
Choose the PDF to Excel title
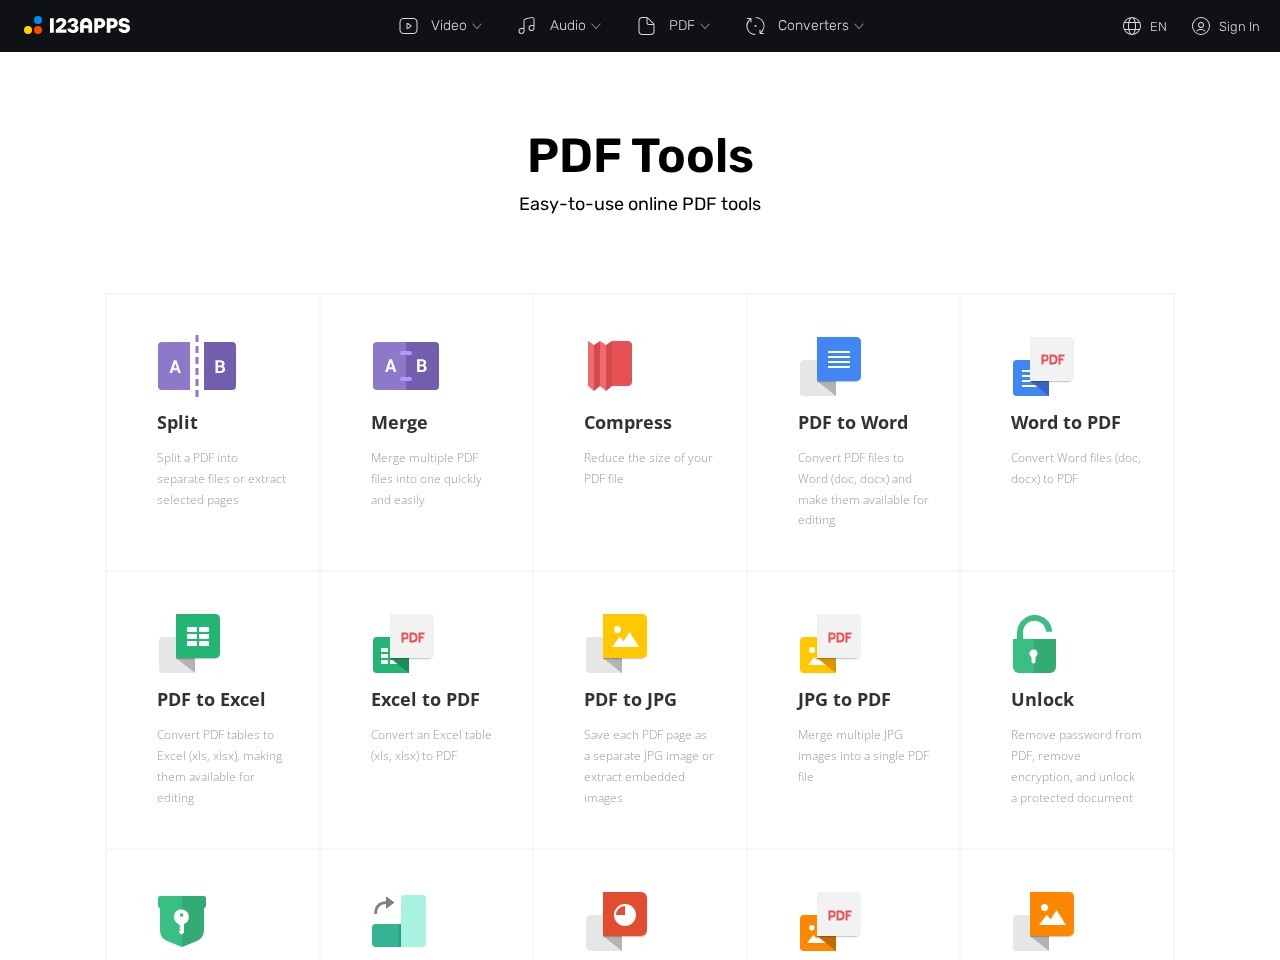coord(211,700)
